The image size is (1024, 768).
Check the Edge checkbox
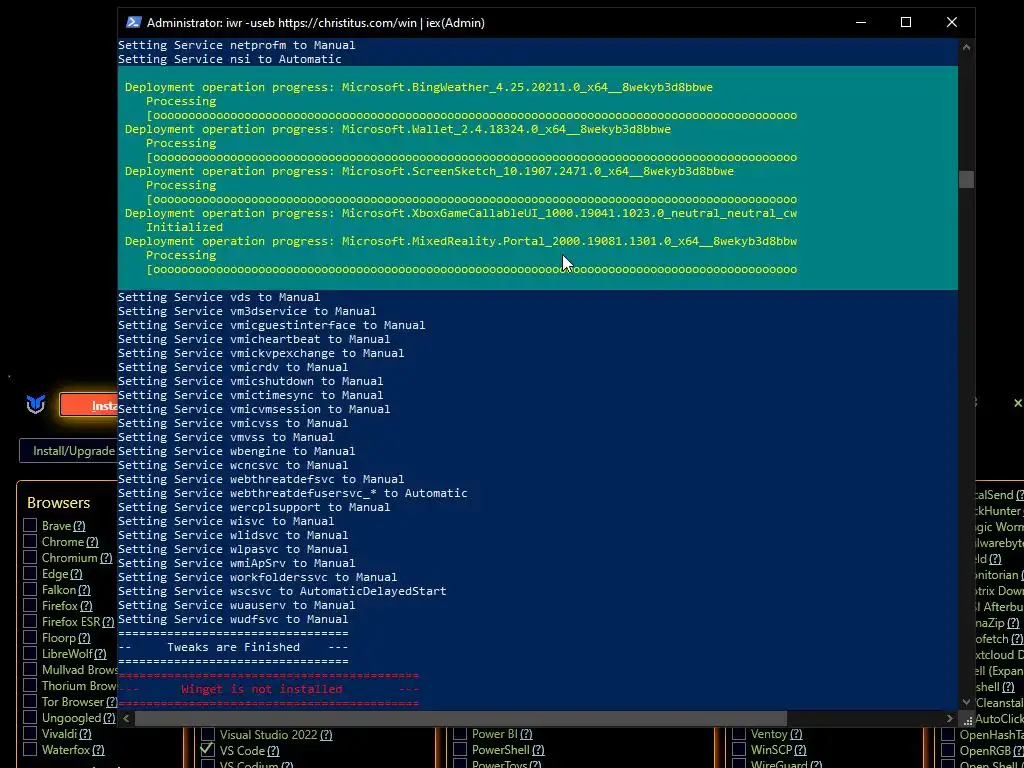pos(30,573)
